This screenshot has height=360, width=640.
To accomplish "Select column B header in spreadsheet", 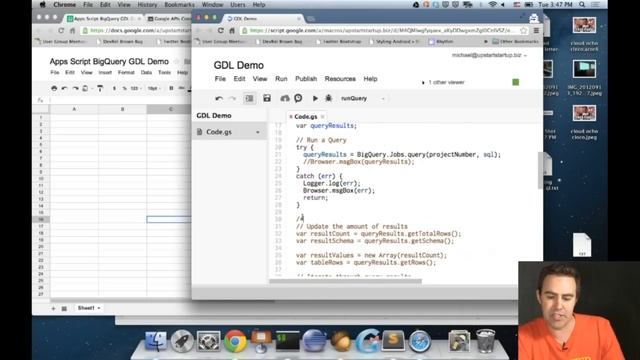I will [x=122, y=109].
